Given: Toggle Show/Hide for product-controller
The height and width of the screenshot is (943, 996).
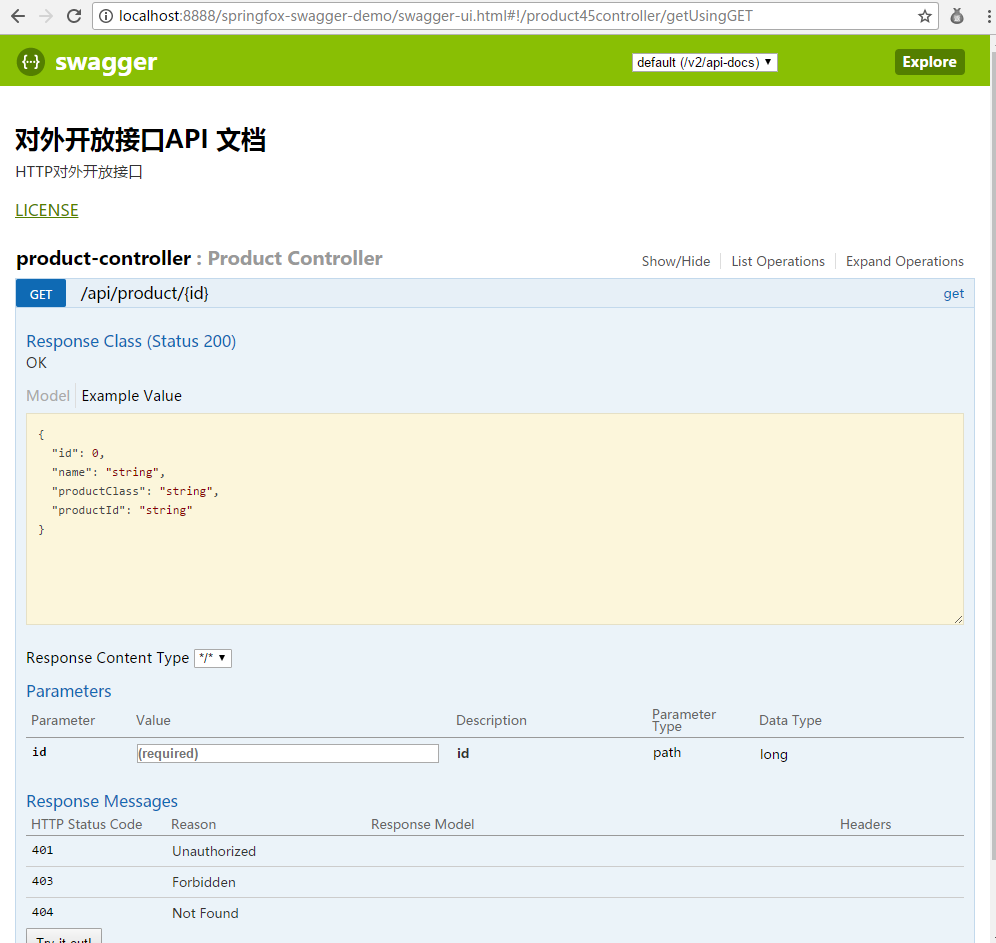Looking at the screenshot, I should (676, 261).
